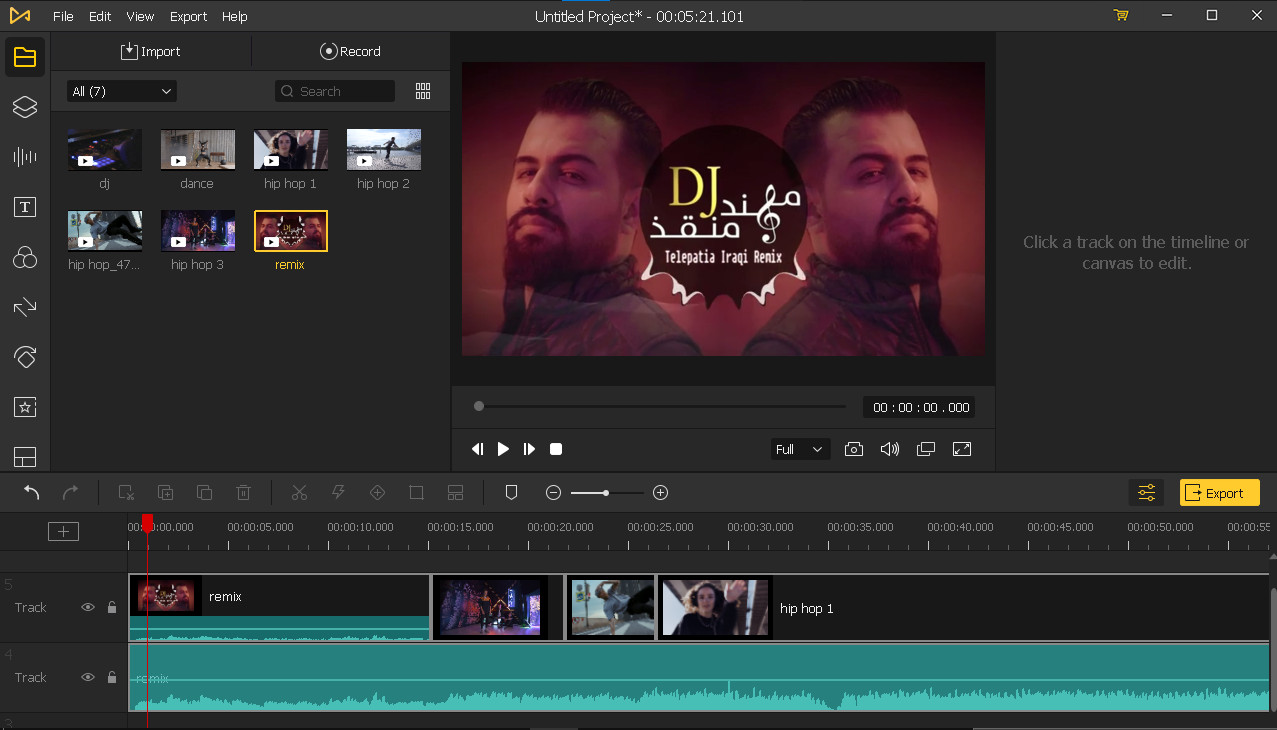The height and width of the screenshot is (730, 1277).
Task: Open the Audio panel
Action: 25,157
